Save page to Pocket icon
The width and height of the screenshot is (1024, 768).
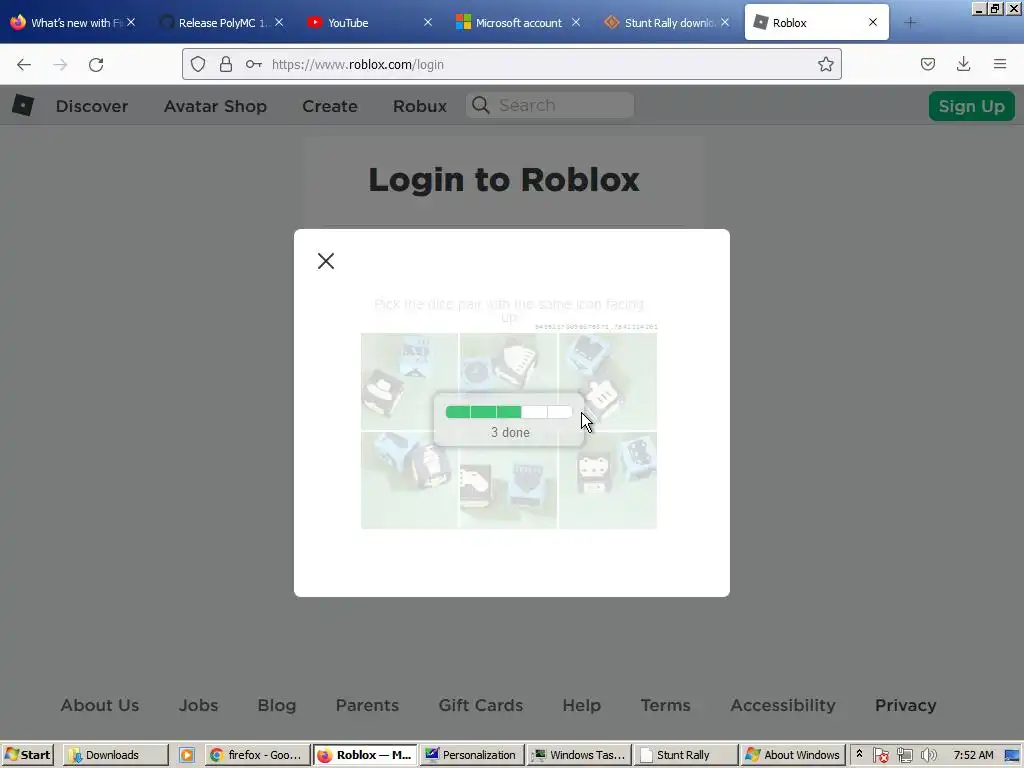928,64
